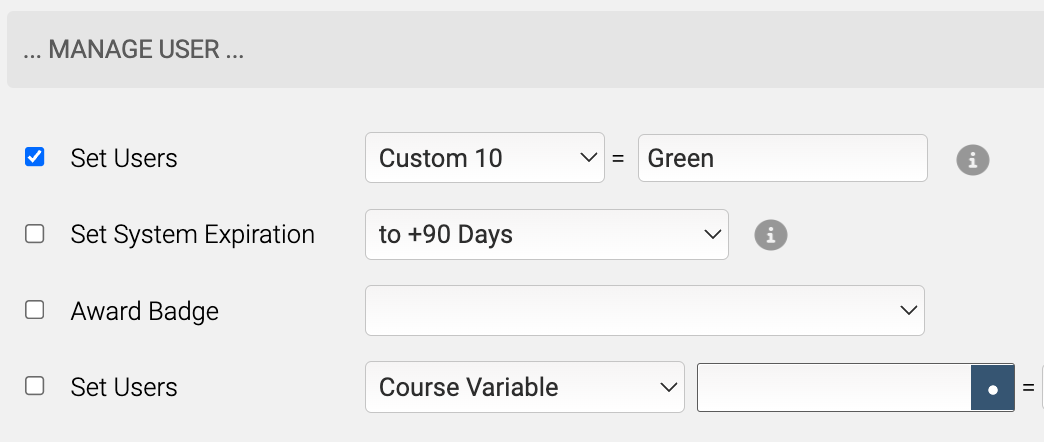Click the Award Badge label
This screenshot has width=1044, height=442.
[144, 311]
